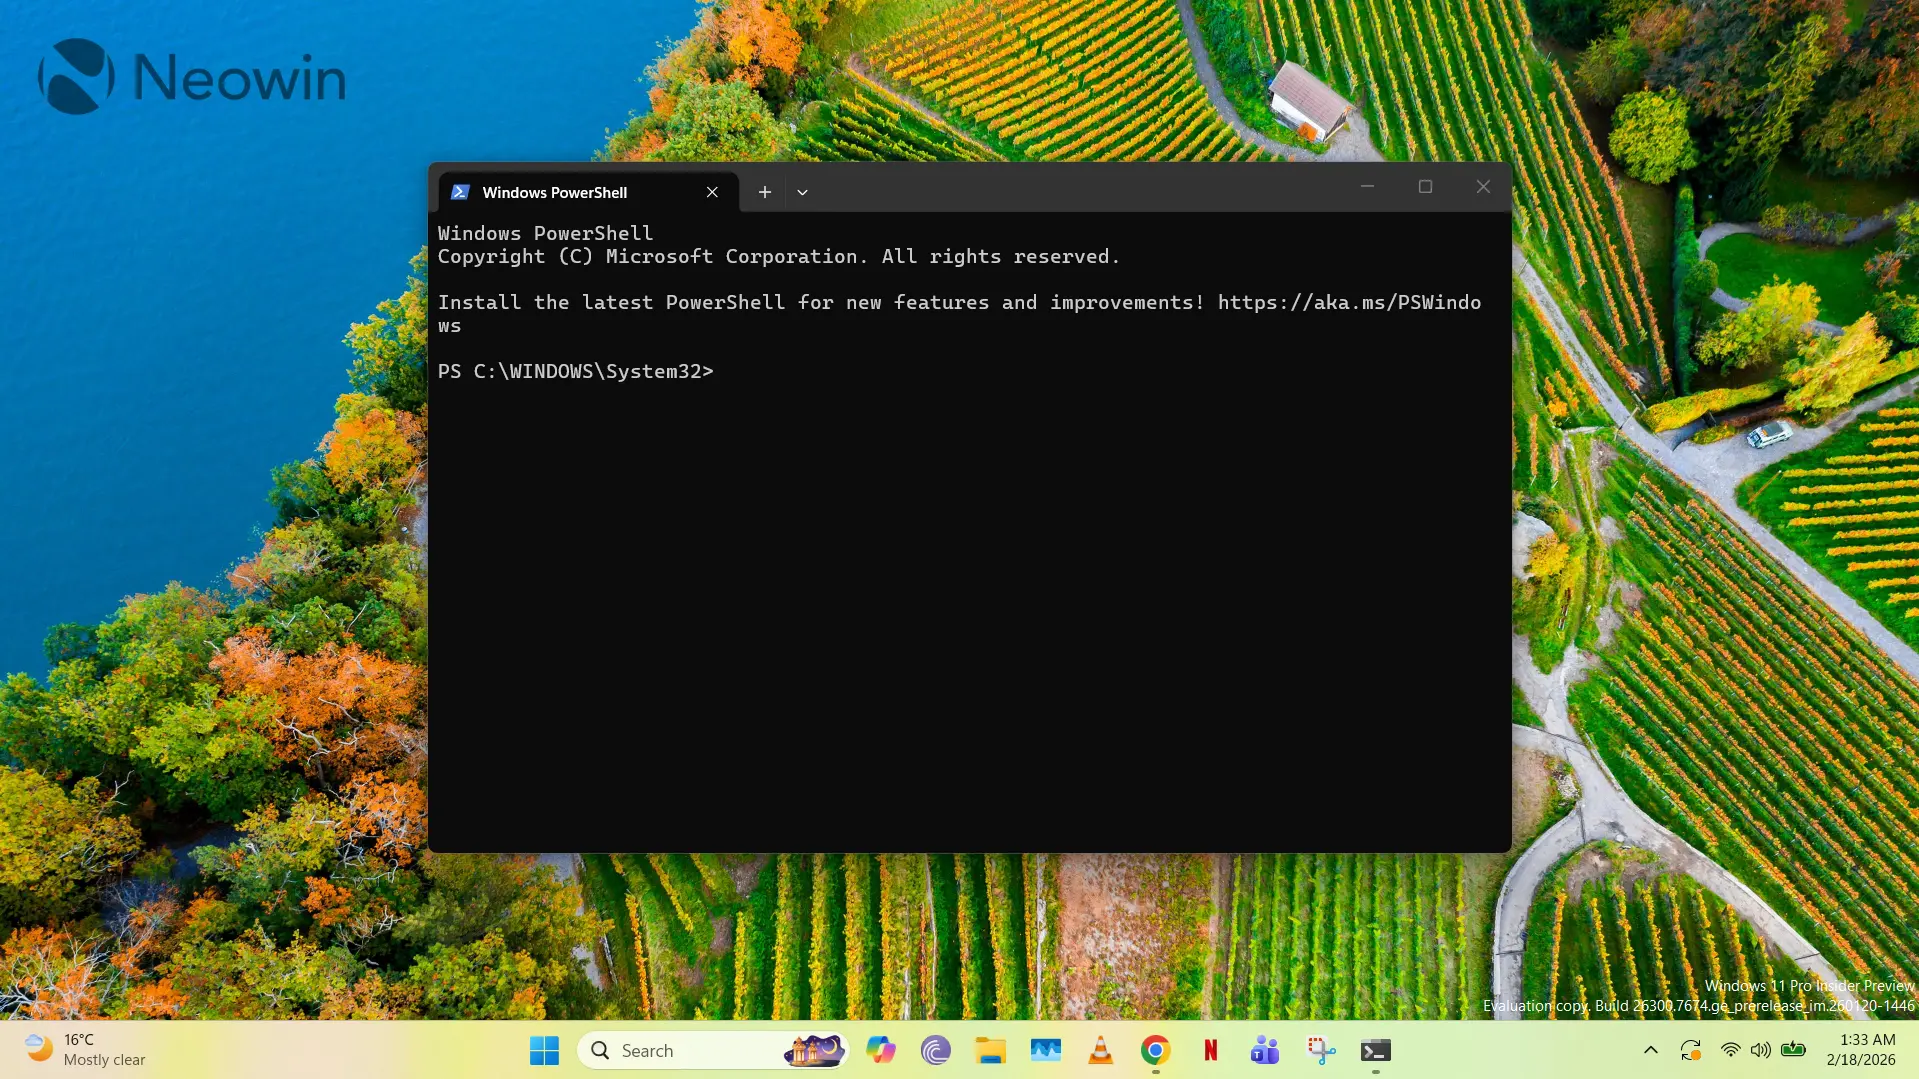Open a new tab with plus button
This screenshot has height=1079, width=1919.
(764, 192)
